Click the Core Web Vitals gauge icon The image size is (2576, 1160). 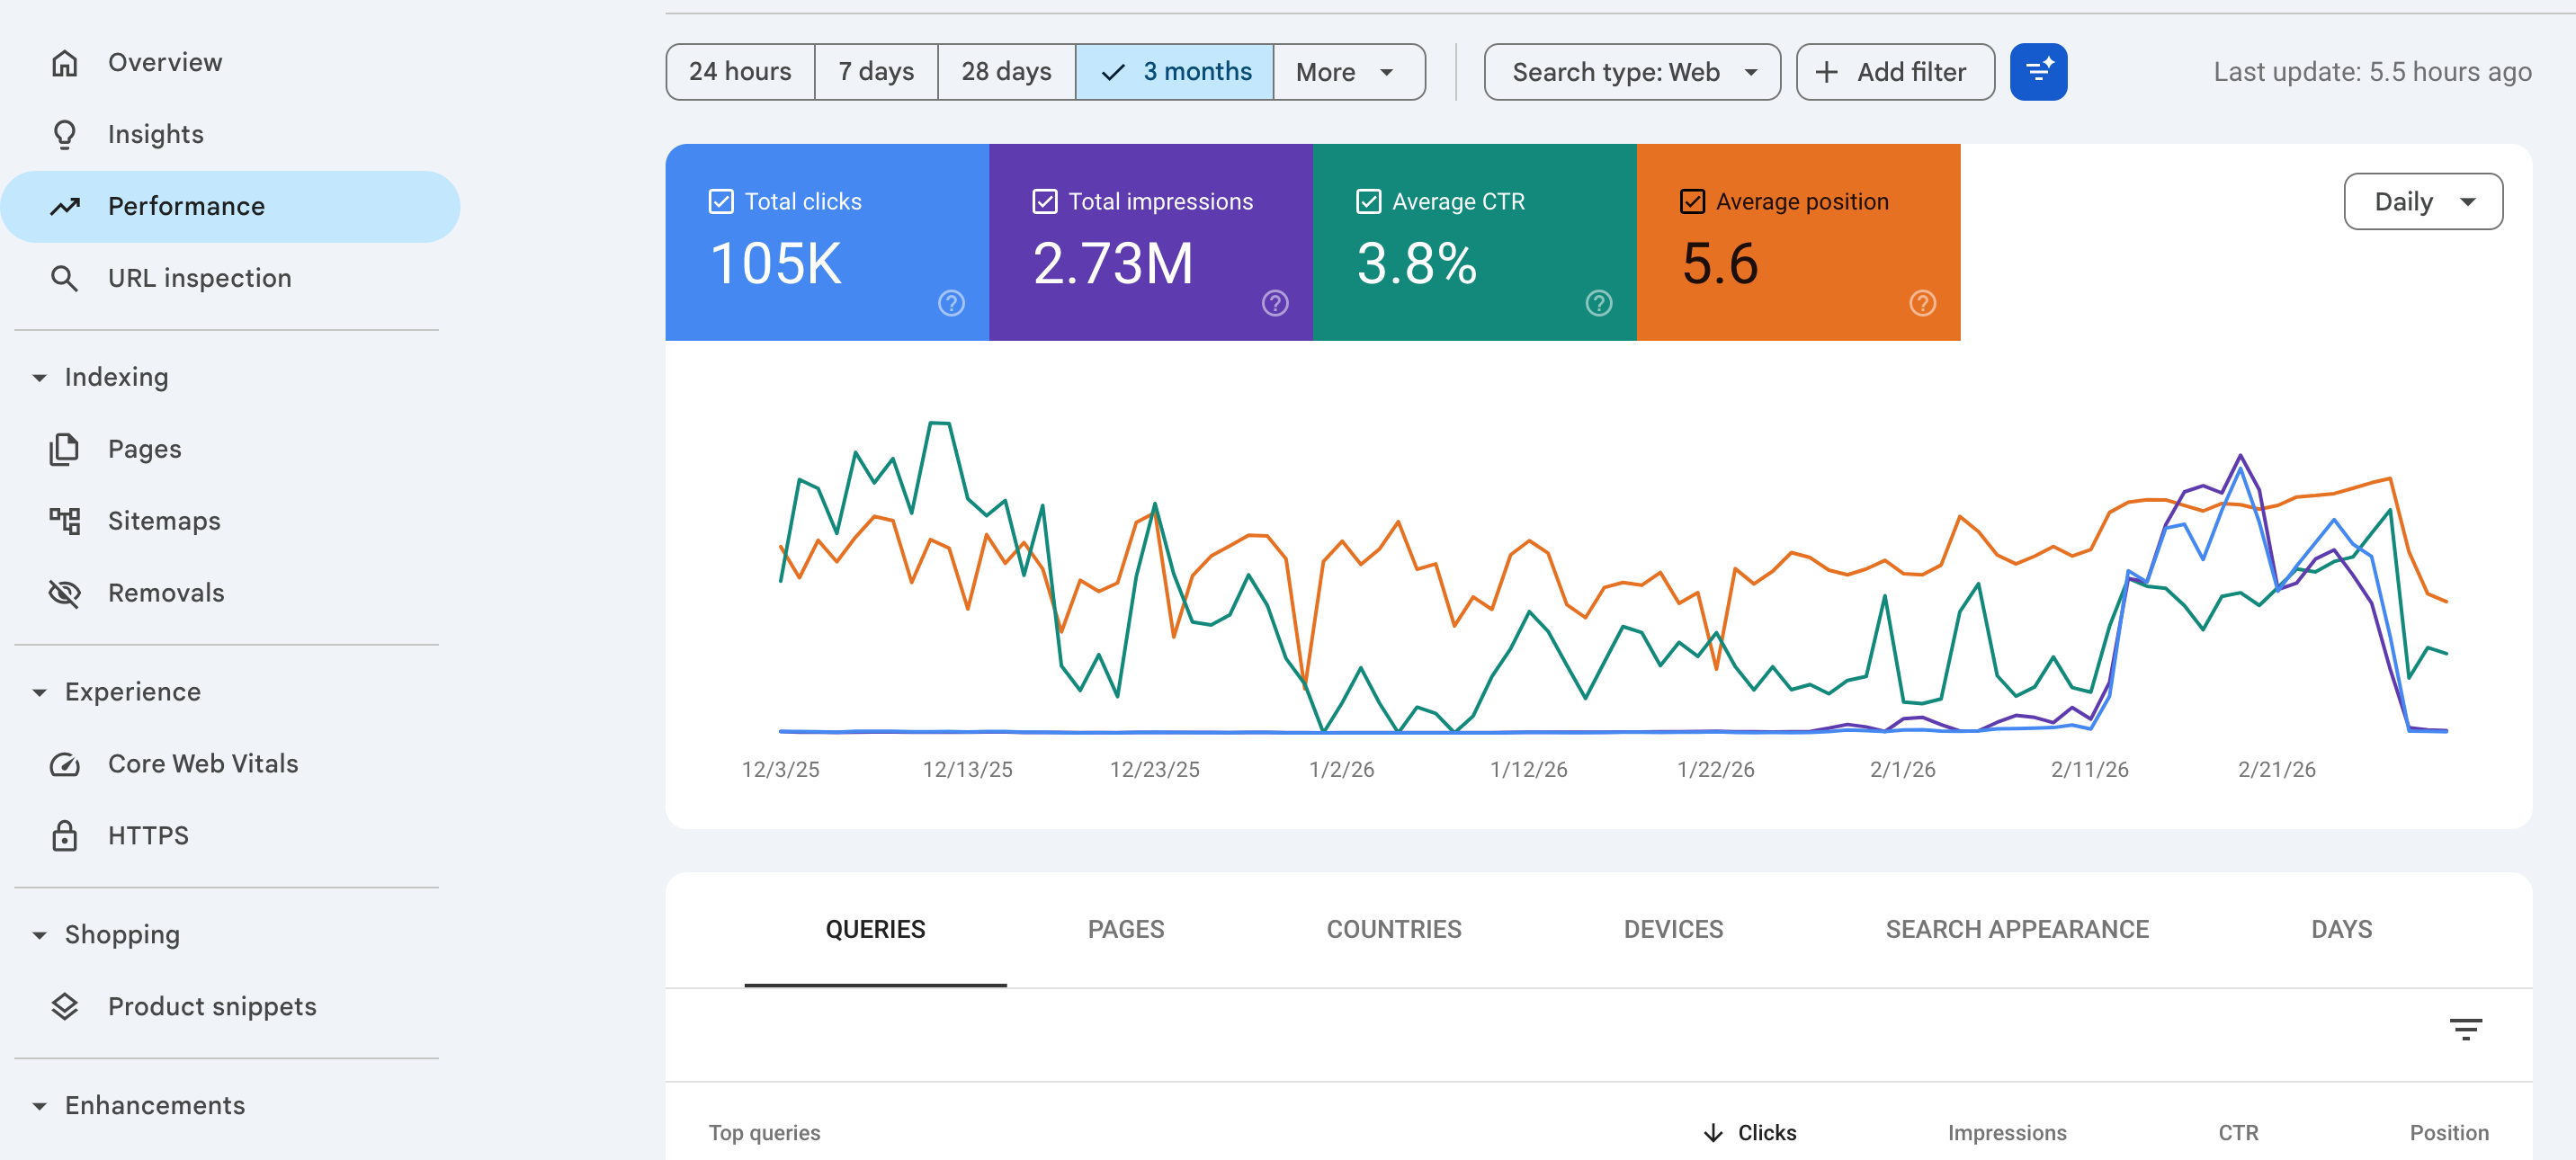65,764
